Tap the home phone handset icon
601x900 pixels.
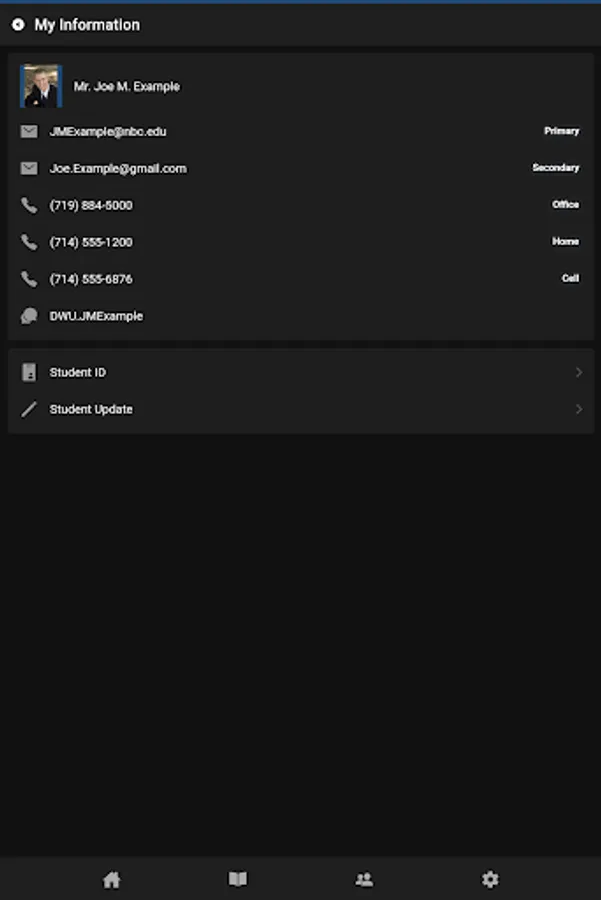point(29,242)
